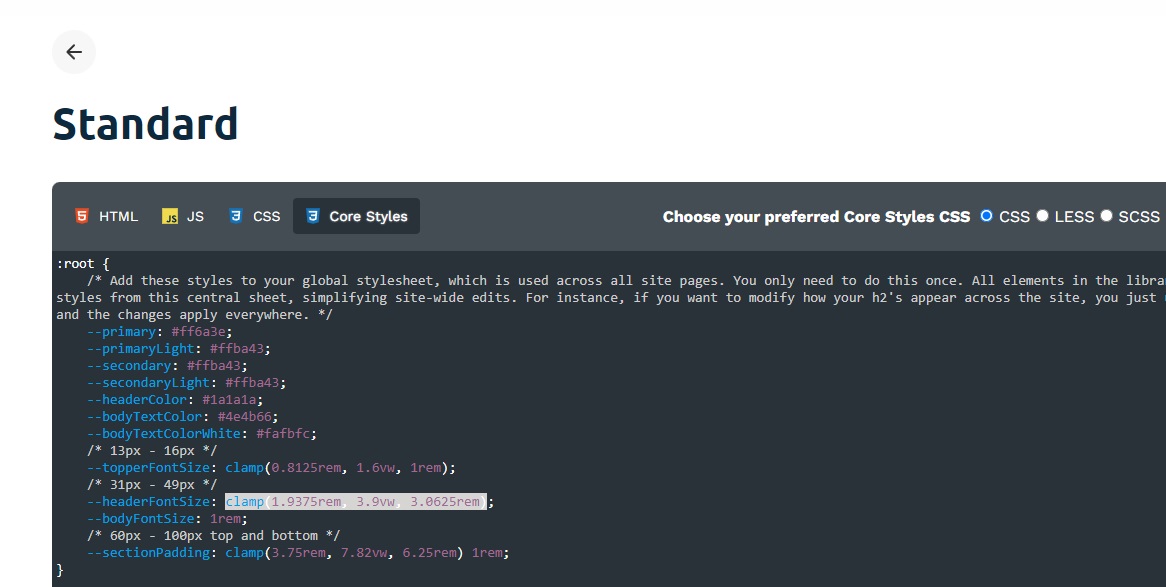
Task: Click the HTML5 icon on HTML tab
Action: click(x=82, y=216)
